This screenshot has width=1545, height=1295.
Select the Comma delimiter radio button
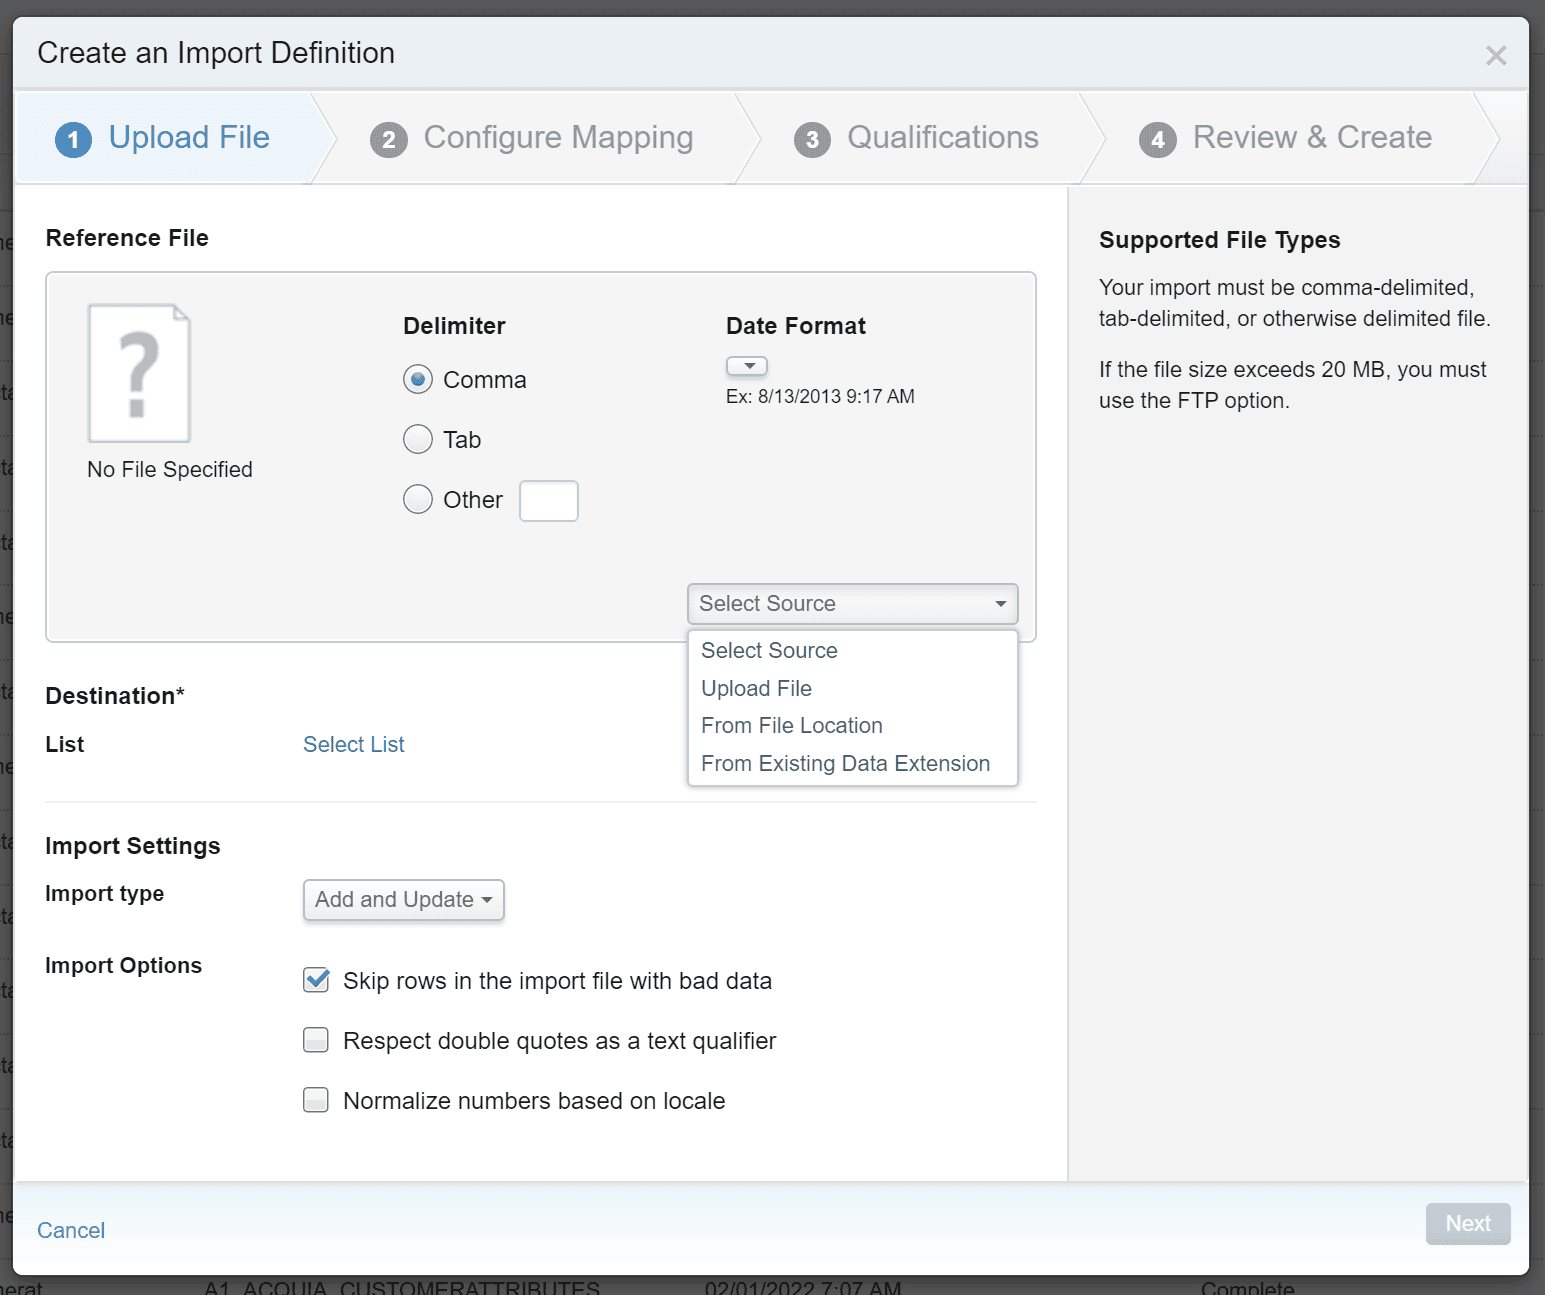[418, 380]
